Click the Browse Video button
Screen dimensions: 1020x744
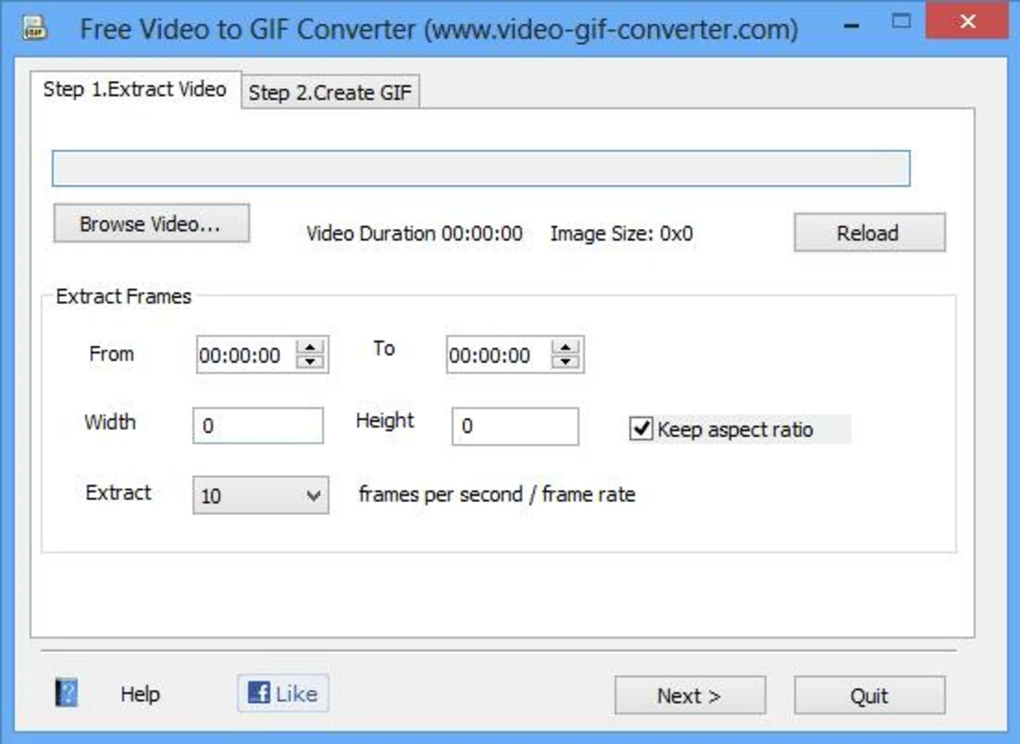[x=151, y=223]
